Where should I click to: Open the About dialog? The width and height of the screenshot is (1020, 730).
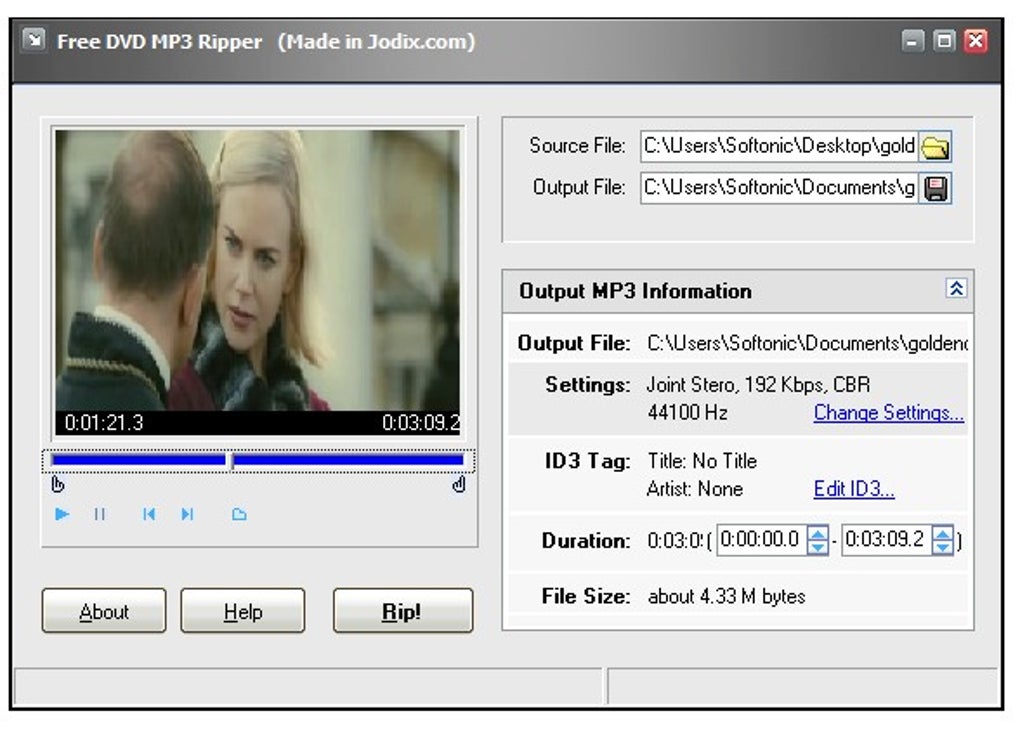[104, 611]
